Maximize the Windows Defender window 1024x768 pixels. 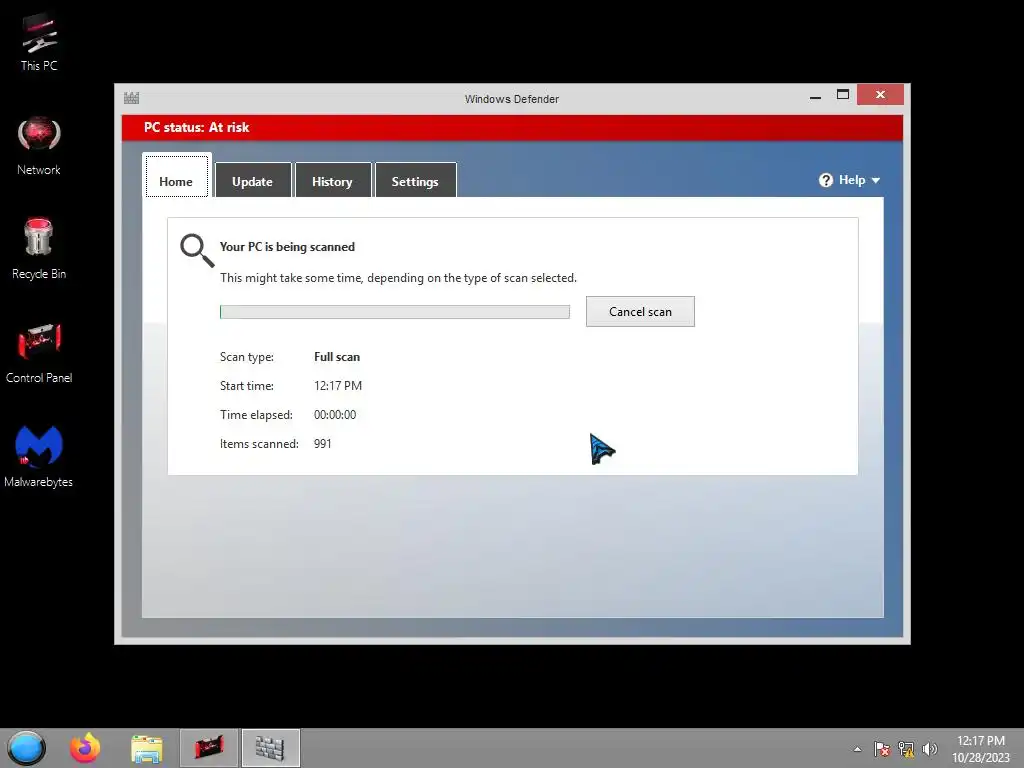843,95
